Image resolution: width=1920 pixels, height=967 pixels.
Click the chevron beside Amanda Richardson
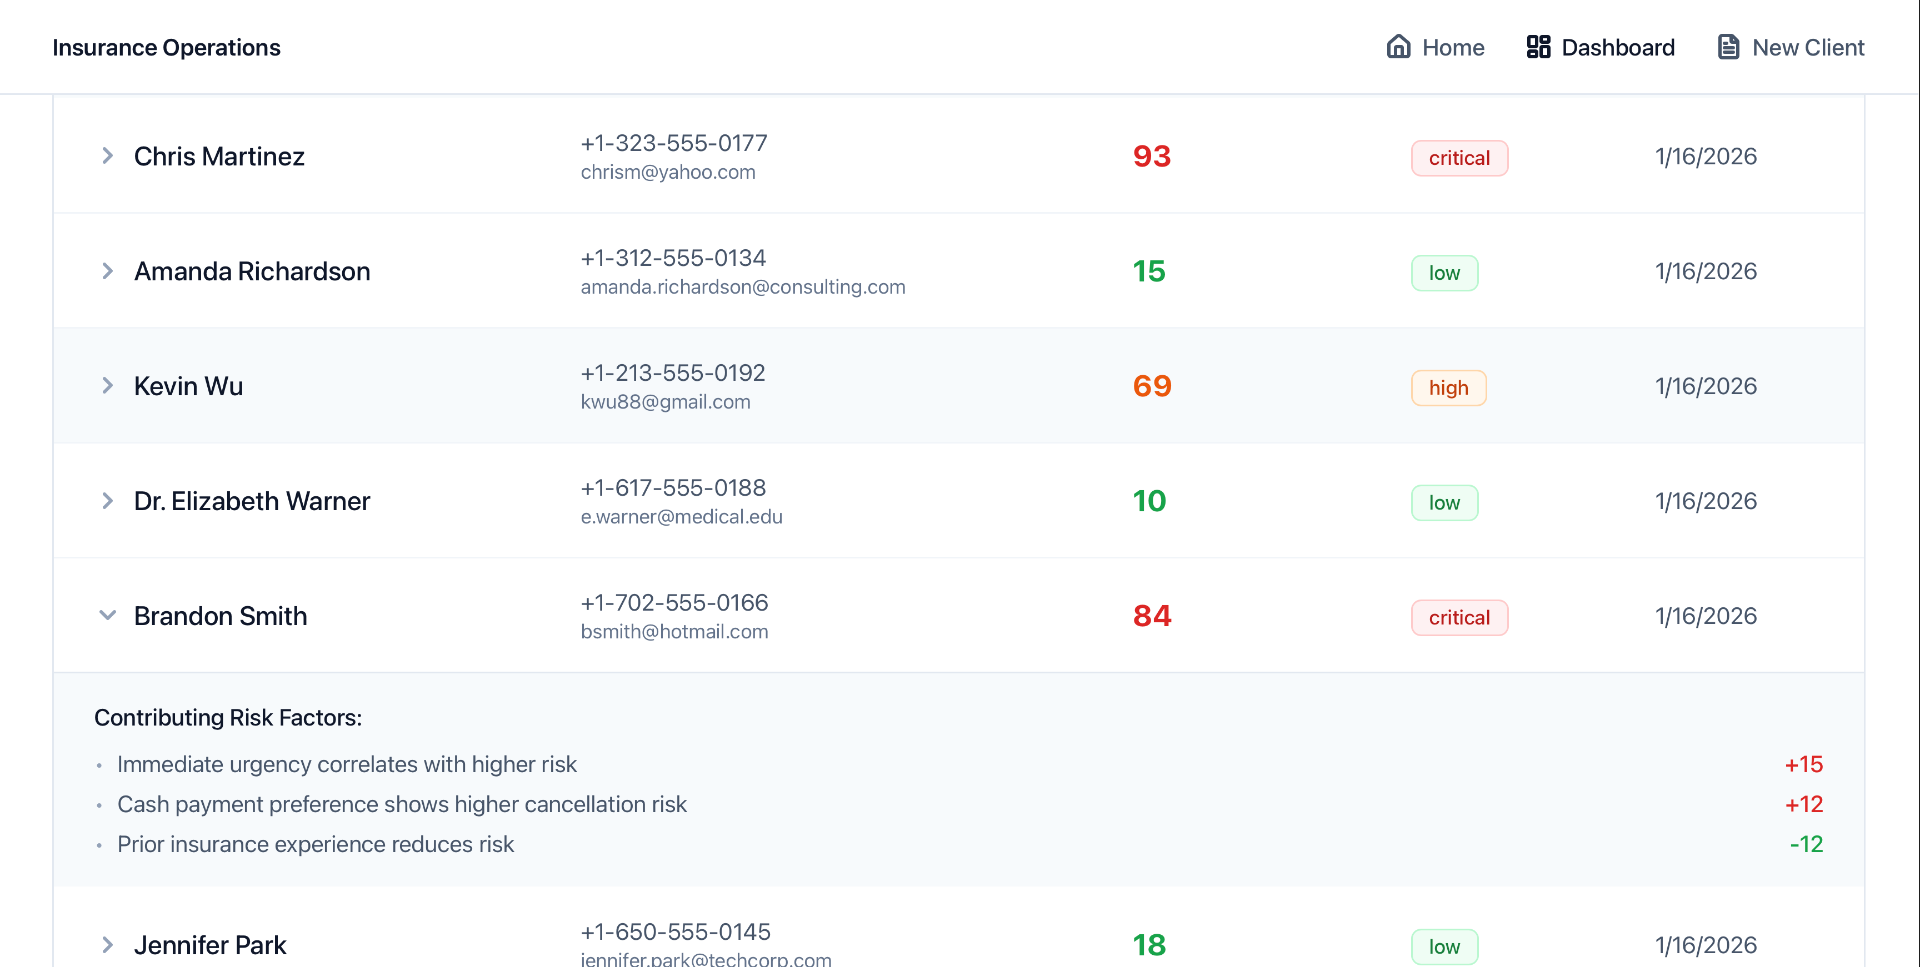pos(108,271)
